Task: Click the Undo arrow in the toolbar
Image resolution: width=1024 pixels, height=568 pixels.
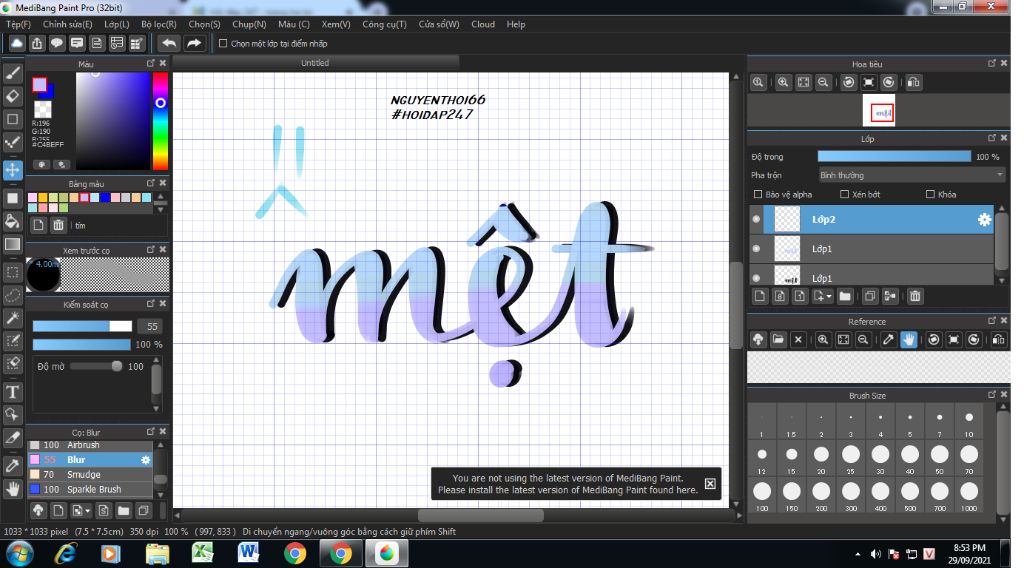Action: pyautogui.click(x=169, y=43)
